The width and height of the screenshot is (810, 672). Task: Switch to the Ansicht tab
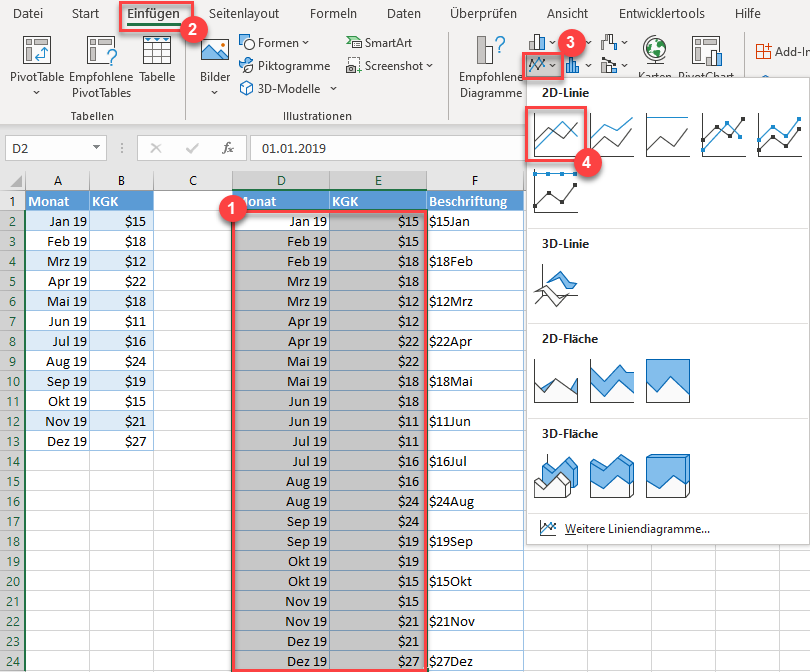(567, 13)
